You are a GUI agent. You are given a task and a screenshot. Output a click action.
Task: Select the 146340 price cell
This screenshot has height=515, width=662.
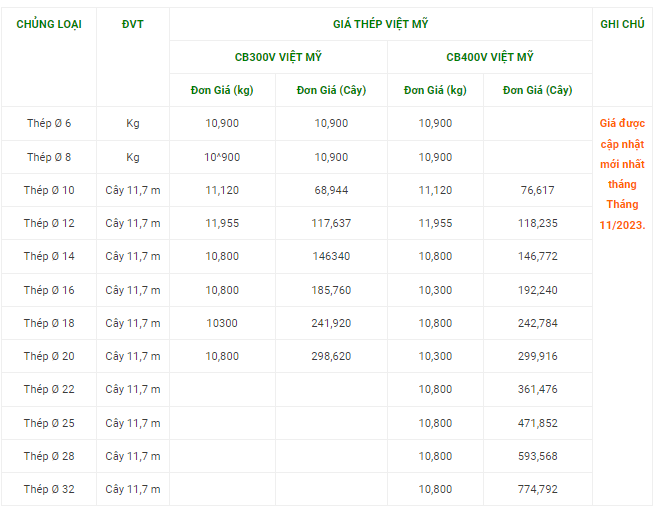tap(331, 256)
